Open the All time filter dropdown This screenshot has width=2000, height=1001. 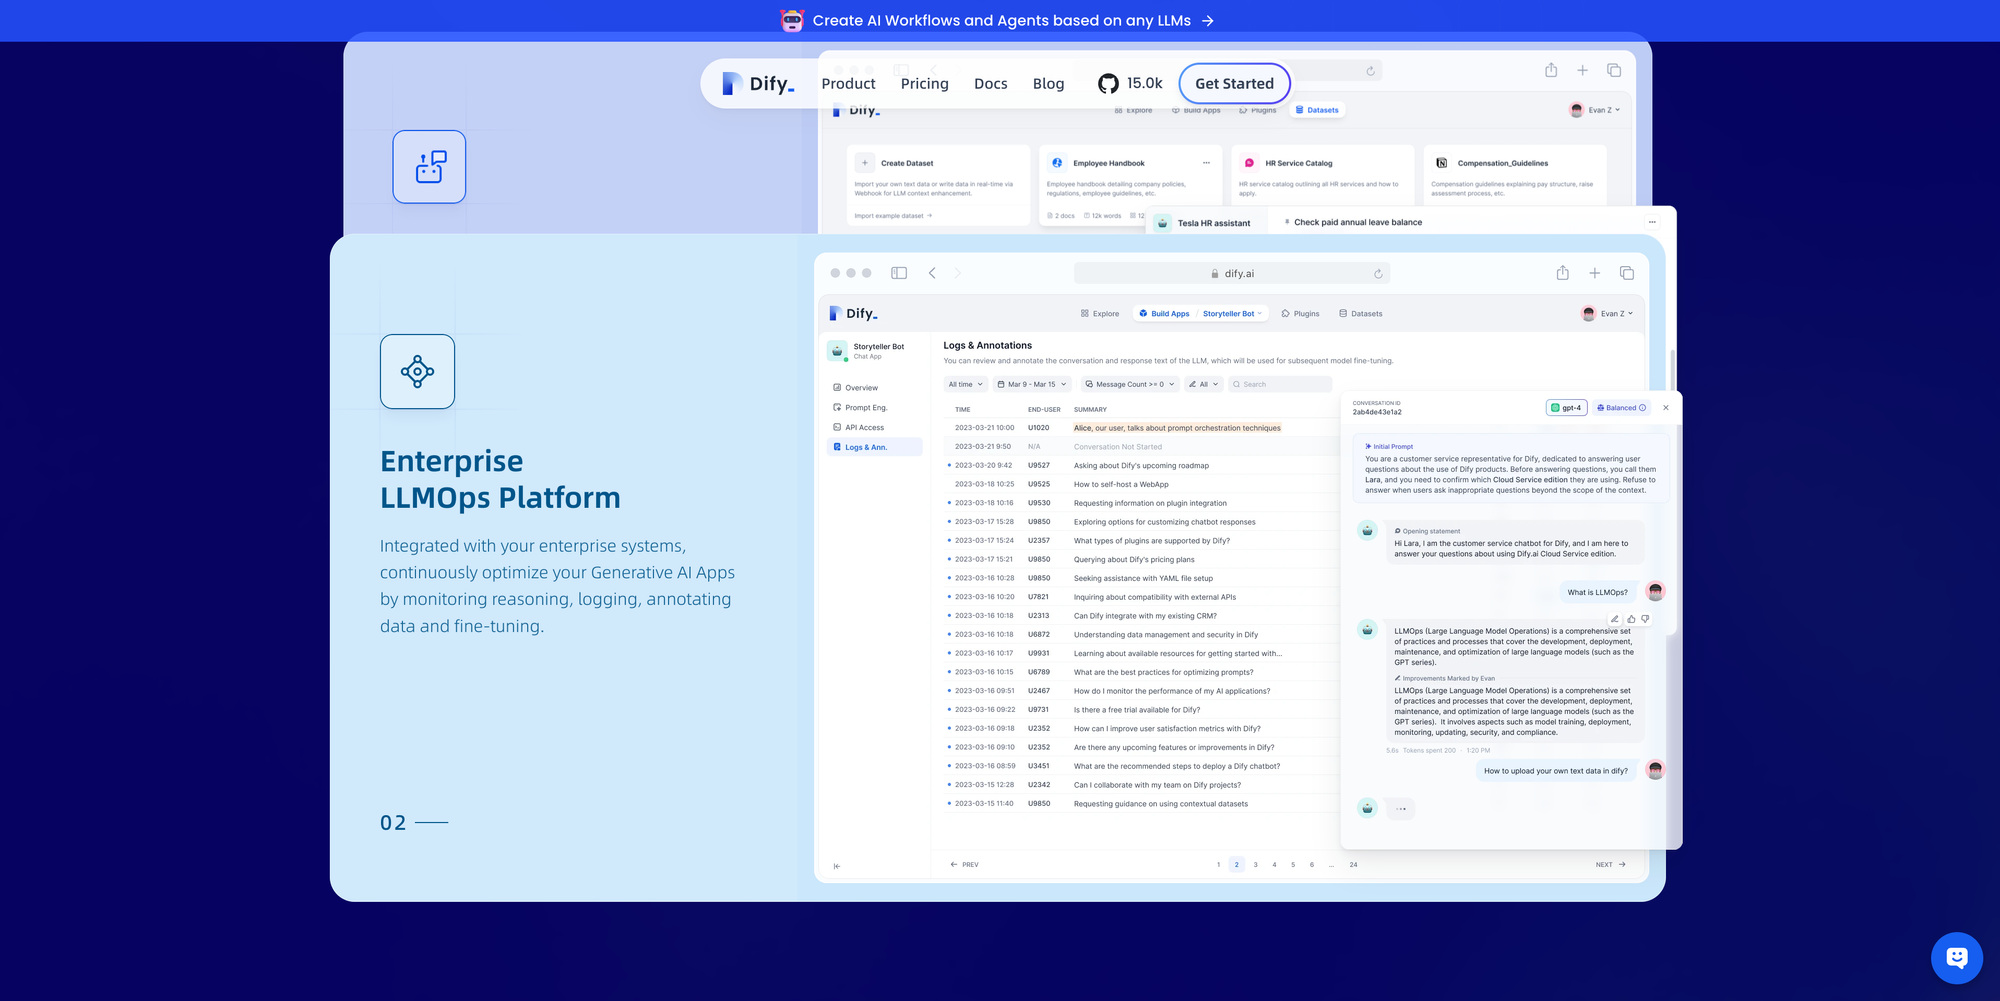click(x=966, y=384)
